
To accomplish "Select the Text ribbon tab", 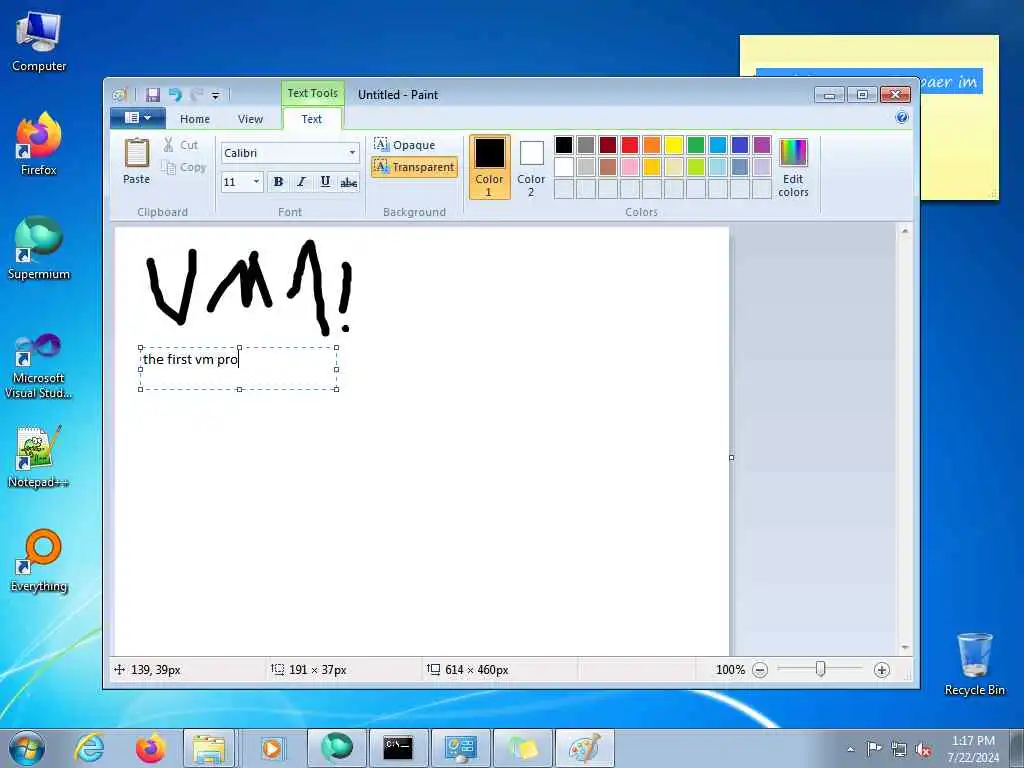I will tap(312, 119).
